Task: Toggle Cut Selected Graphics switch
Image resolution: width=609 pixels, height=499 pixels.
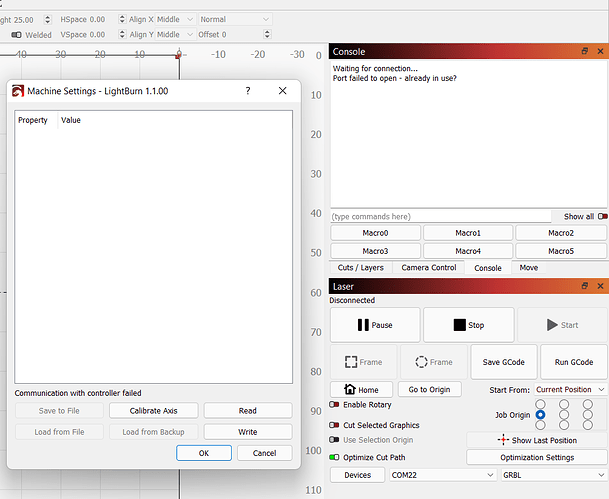Action: (x=334, y=425)
